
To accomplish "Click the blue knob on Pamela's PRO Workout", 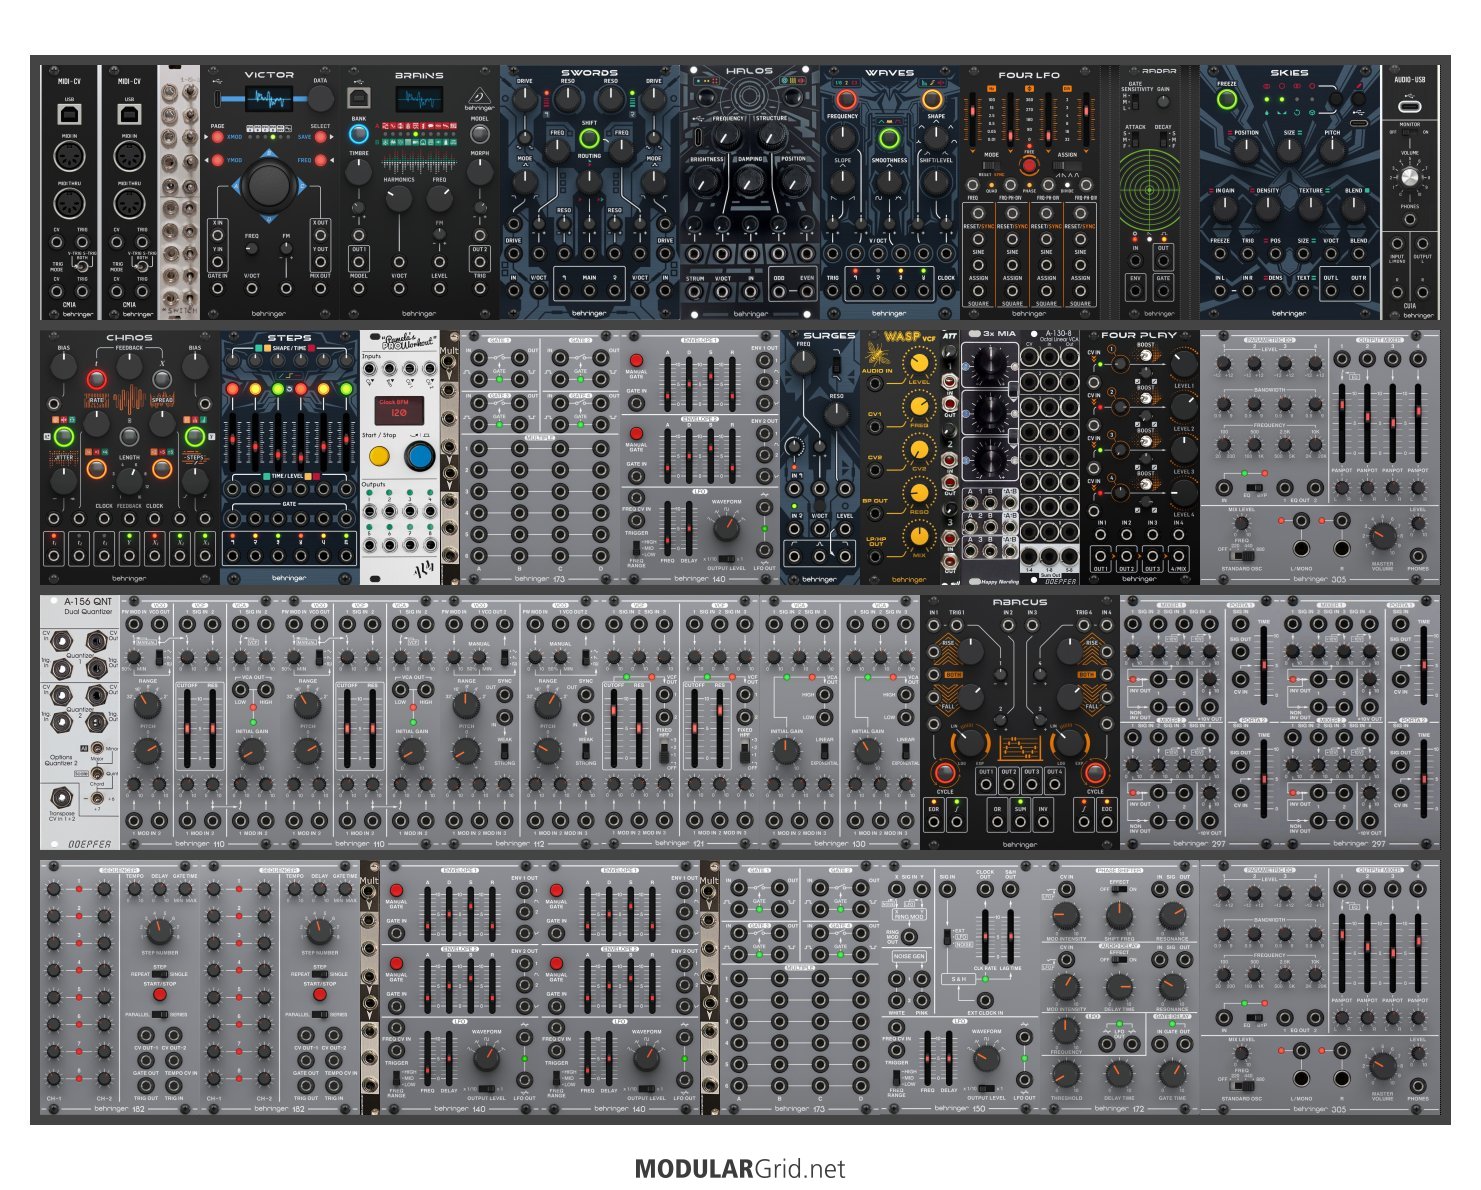I will pos(419,456).
